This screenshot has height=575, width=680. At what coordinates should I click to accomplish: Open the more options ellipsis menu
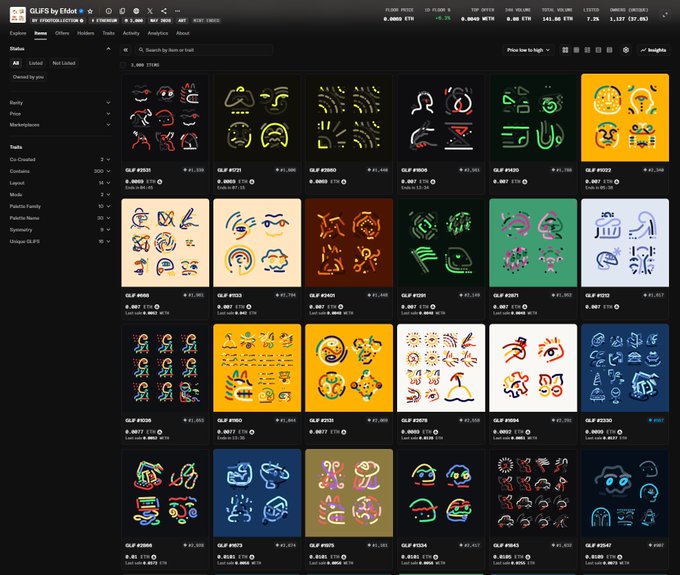[177, 11]
